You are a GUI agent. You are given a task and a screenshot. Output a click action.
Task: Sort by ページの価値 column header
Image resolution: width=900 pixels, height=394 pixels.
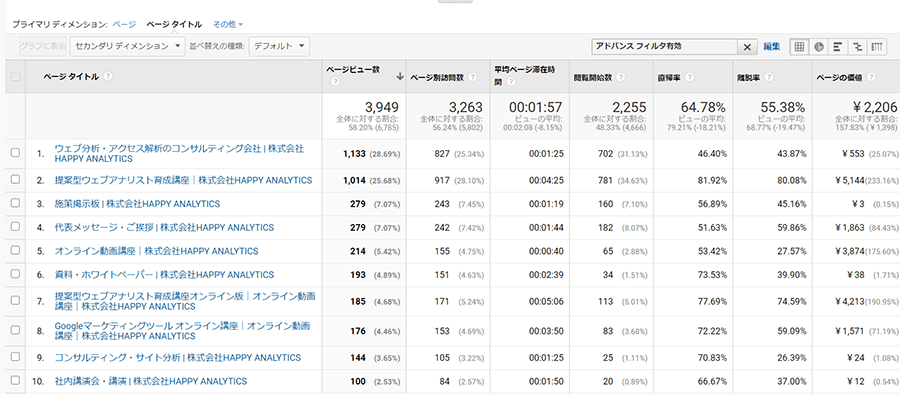pos(839,78)
